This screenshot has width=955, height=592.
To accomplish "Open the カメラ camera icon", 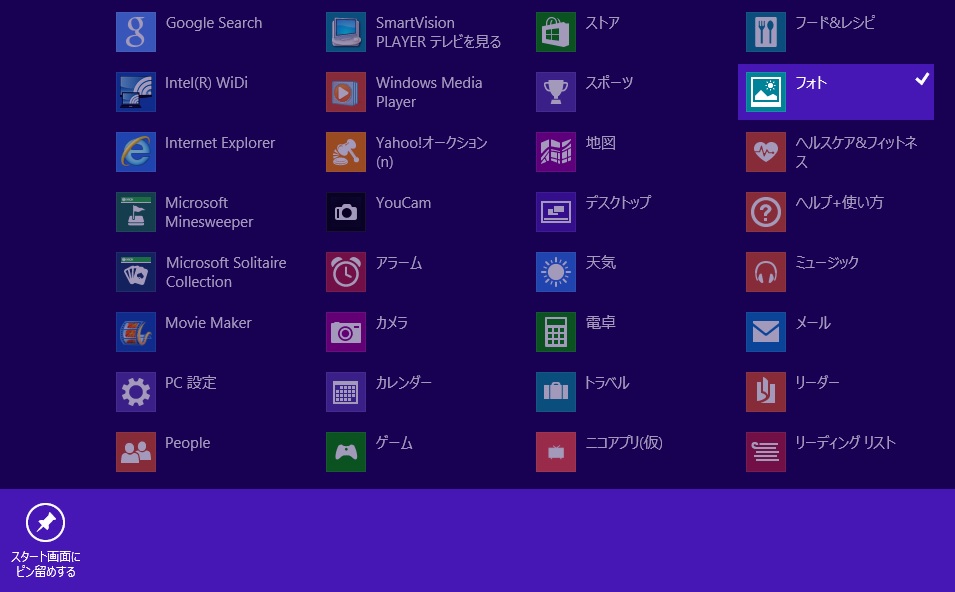I will click(346, 332).
